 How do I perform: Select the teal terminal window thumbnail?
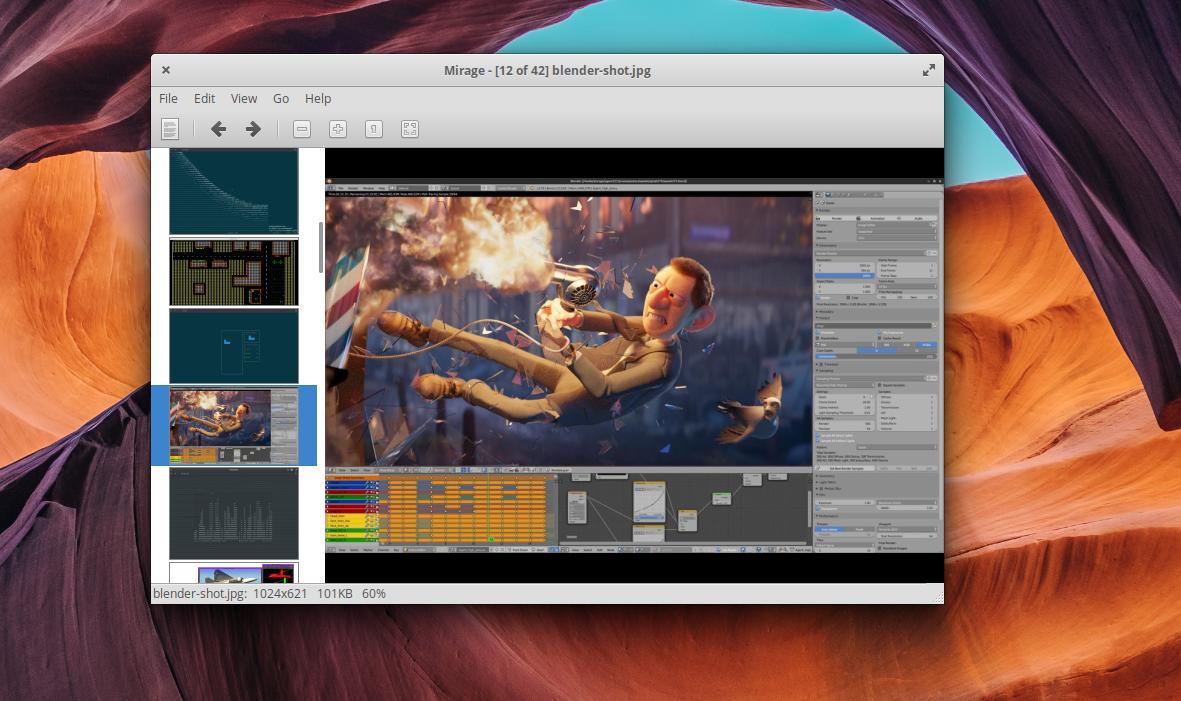(x=233, y=347)
